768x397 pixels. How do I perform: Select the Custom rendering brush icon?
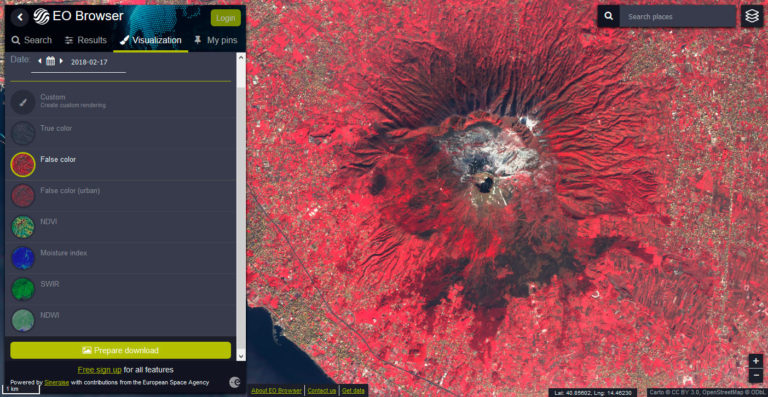point(23,101)
